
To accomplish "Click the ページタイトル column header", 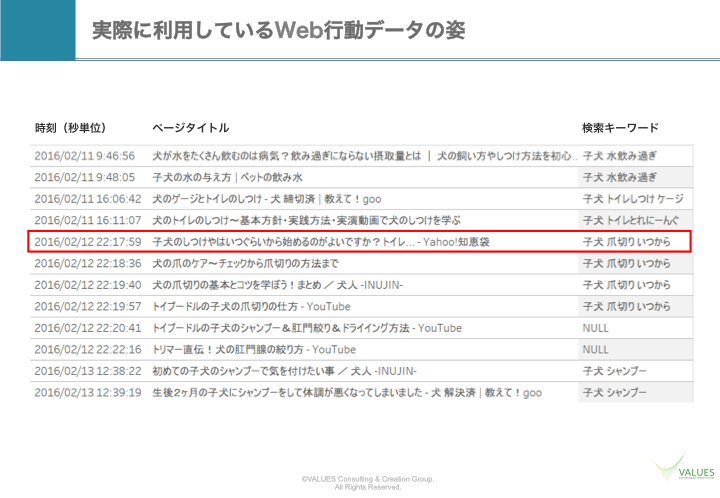I will pyautogui.click(x=190, y=128).
